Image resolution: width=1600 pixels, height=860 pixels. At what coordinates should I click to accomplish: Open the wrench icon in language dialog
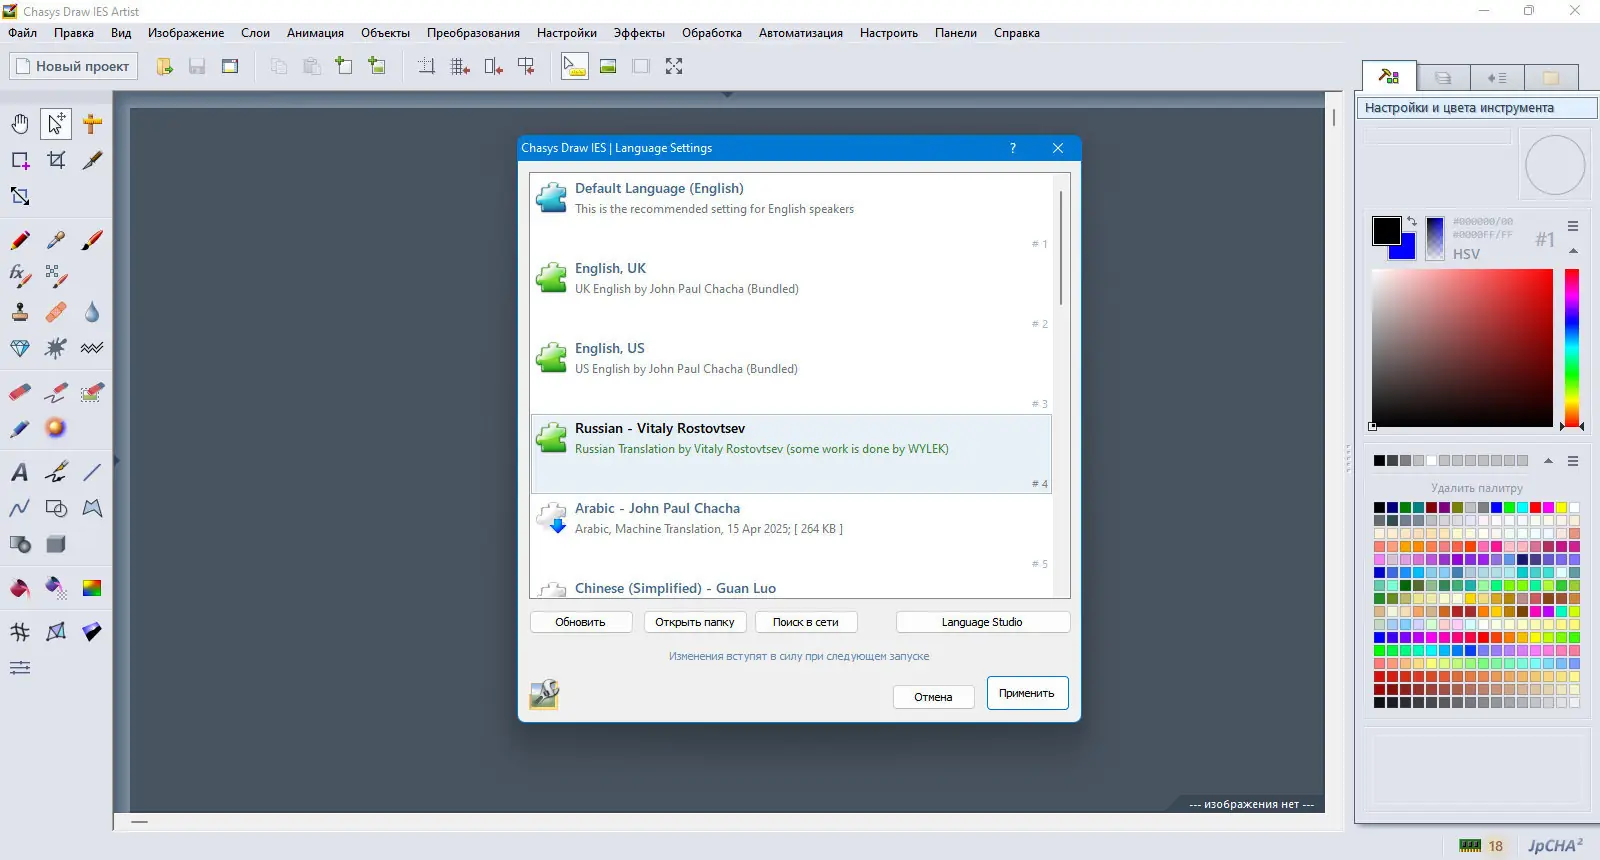click(544, 694)
